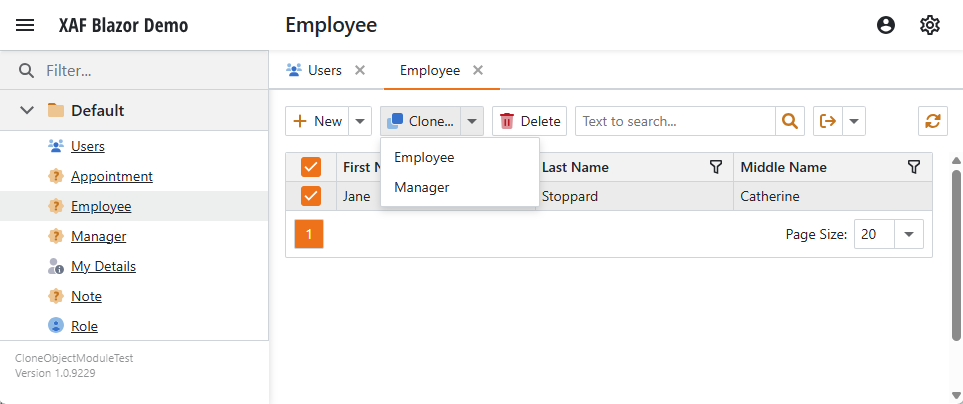Viewport: 963px width, 404px height.
Task: Collapse the Default navigation group
Action: [27, 110]
